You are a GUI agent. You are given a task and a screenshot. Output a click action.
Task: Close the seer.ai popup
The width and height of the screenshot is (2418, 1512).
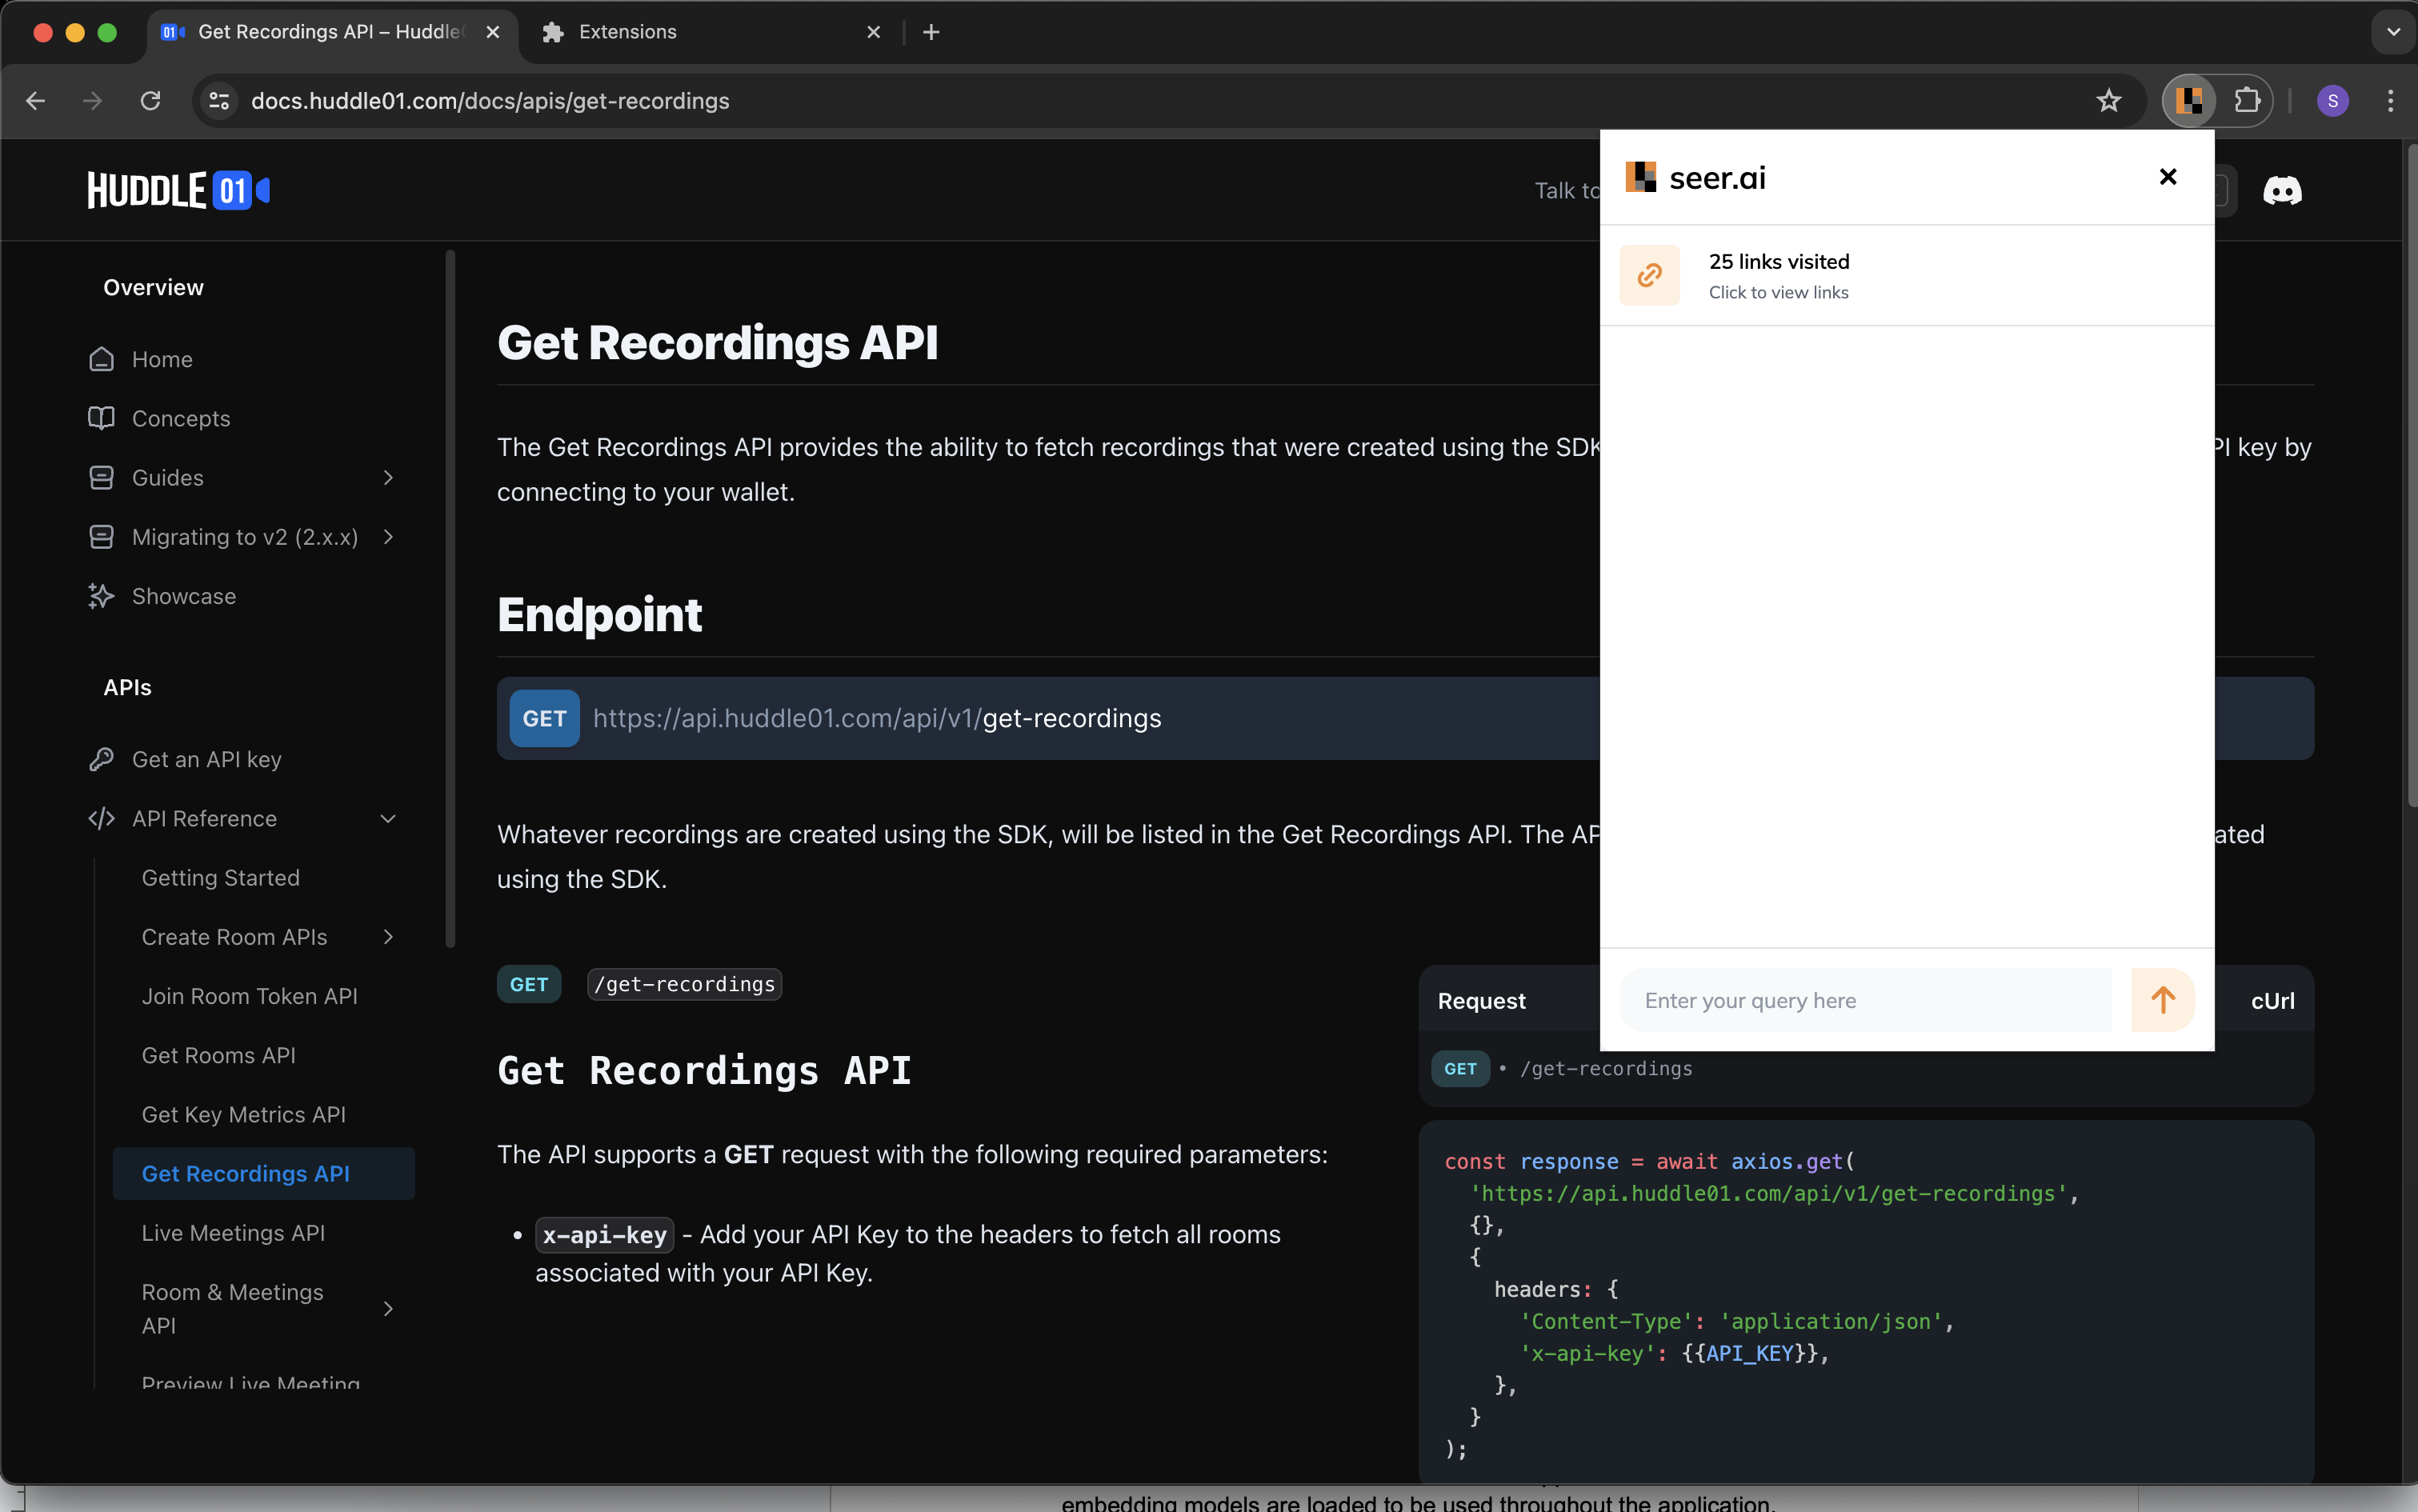click(x=2167, y=176)
